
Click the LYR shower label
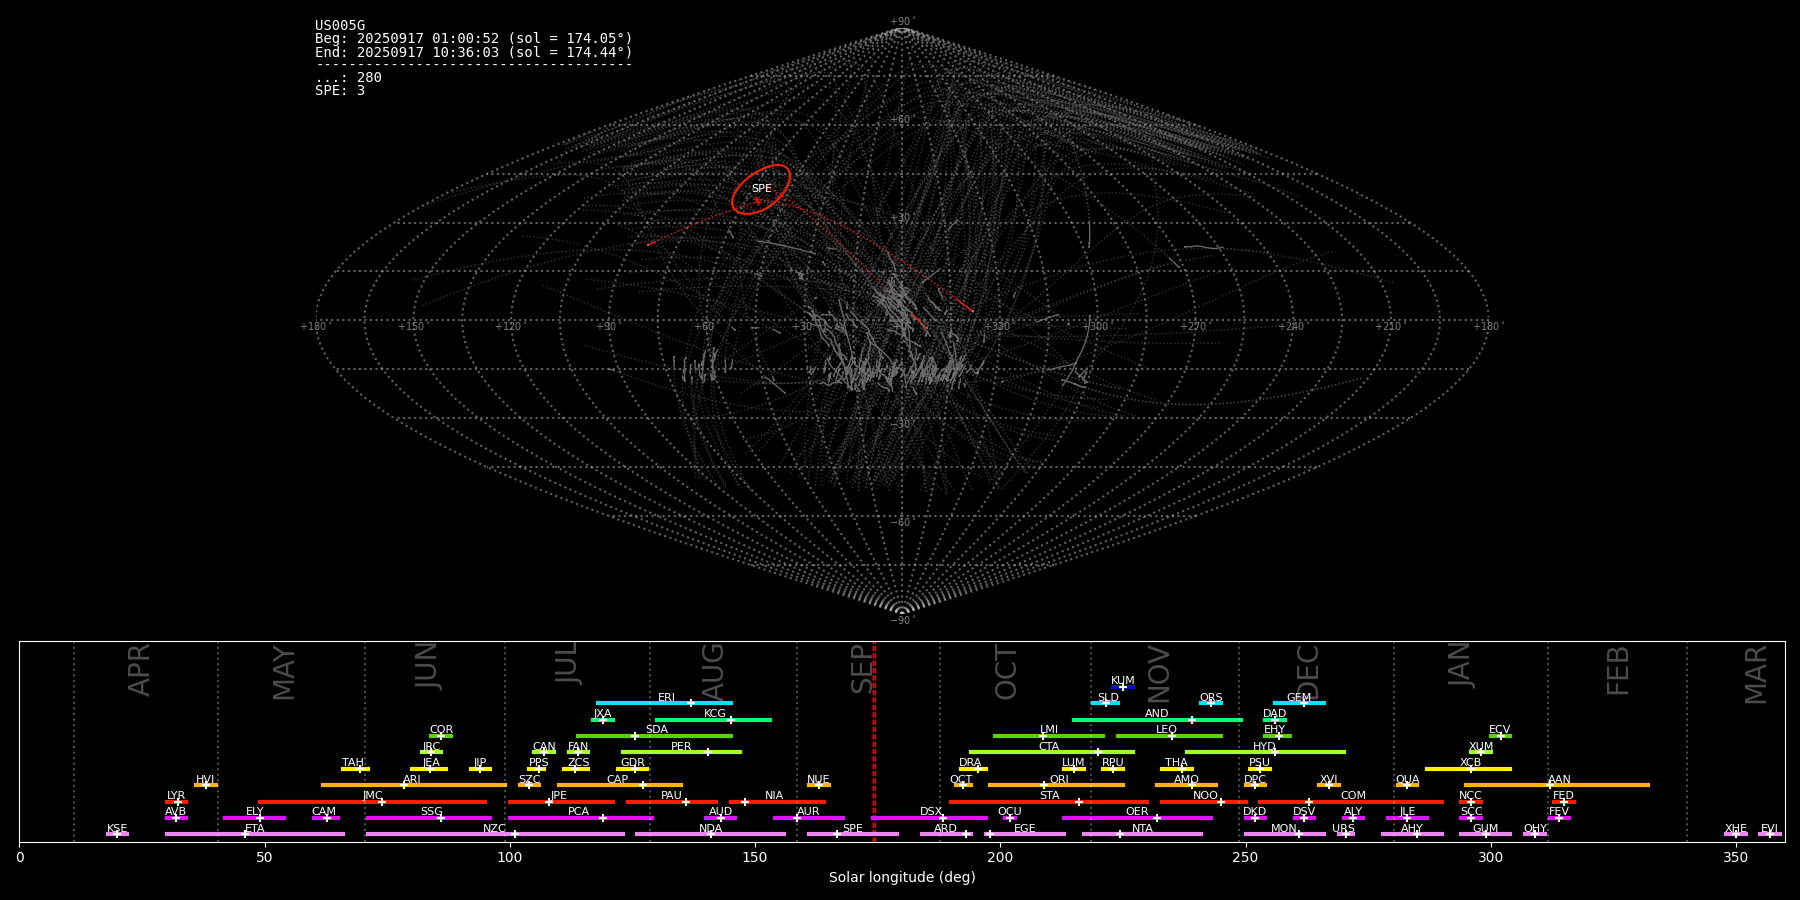(x=176, y=796)
